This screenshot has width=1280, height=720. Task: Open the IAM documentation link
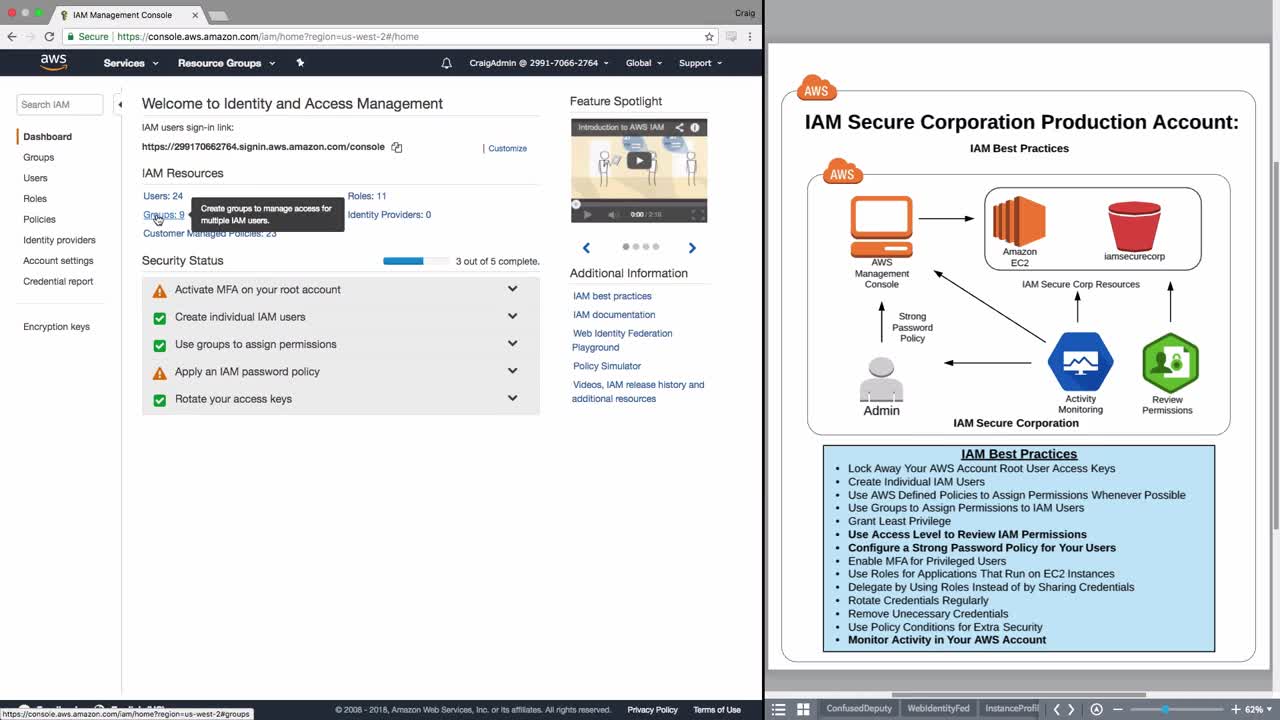614,315
